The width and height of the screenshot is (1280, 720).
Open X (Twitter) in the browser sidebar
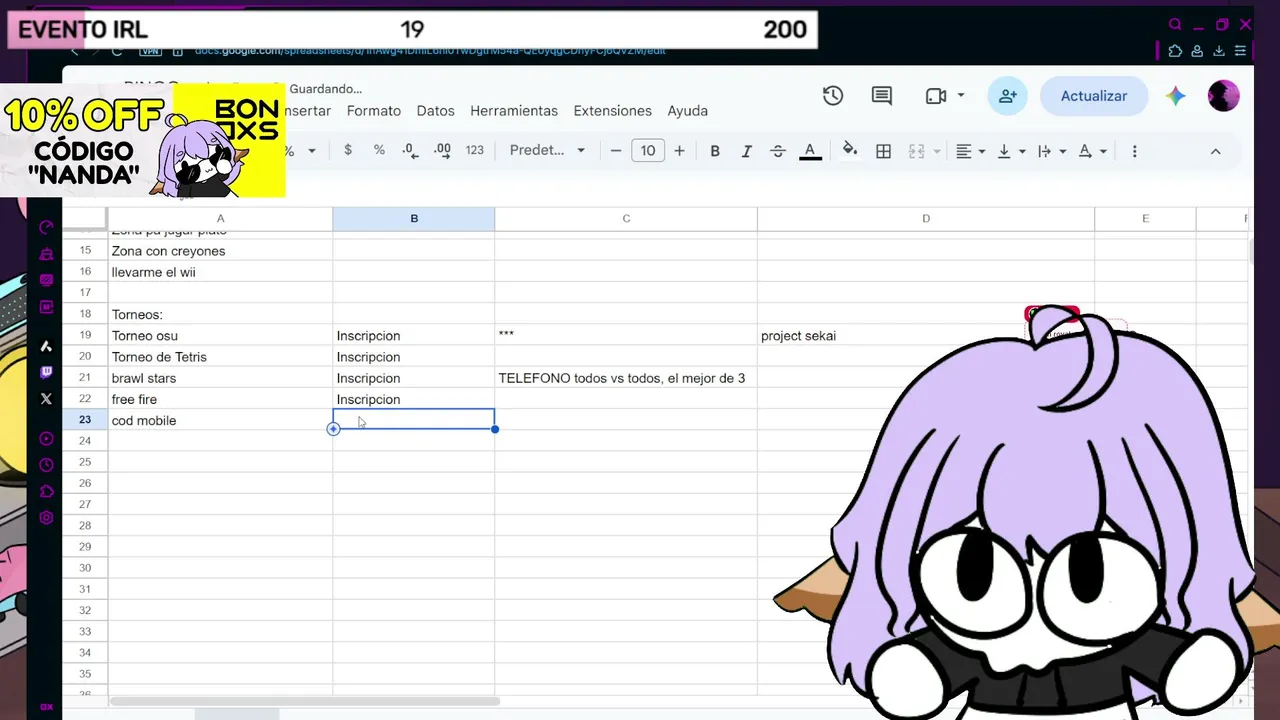pyautogui.click(x=46, y=398)
